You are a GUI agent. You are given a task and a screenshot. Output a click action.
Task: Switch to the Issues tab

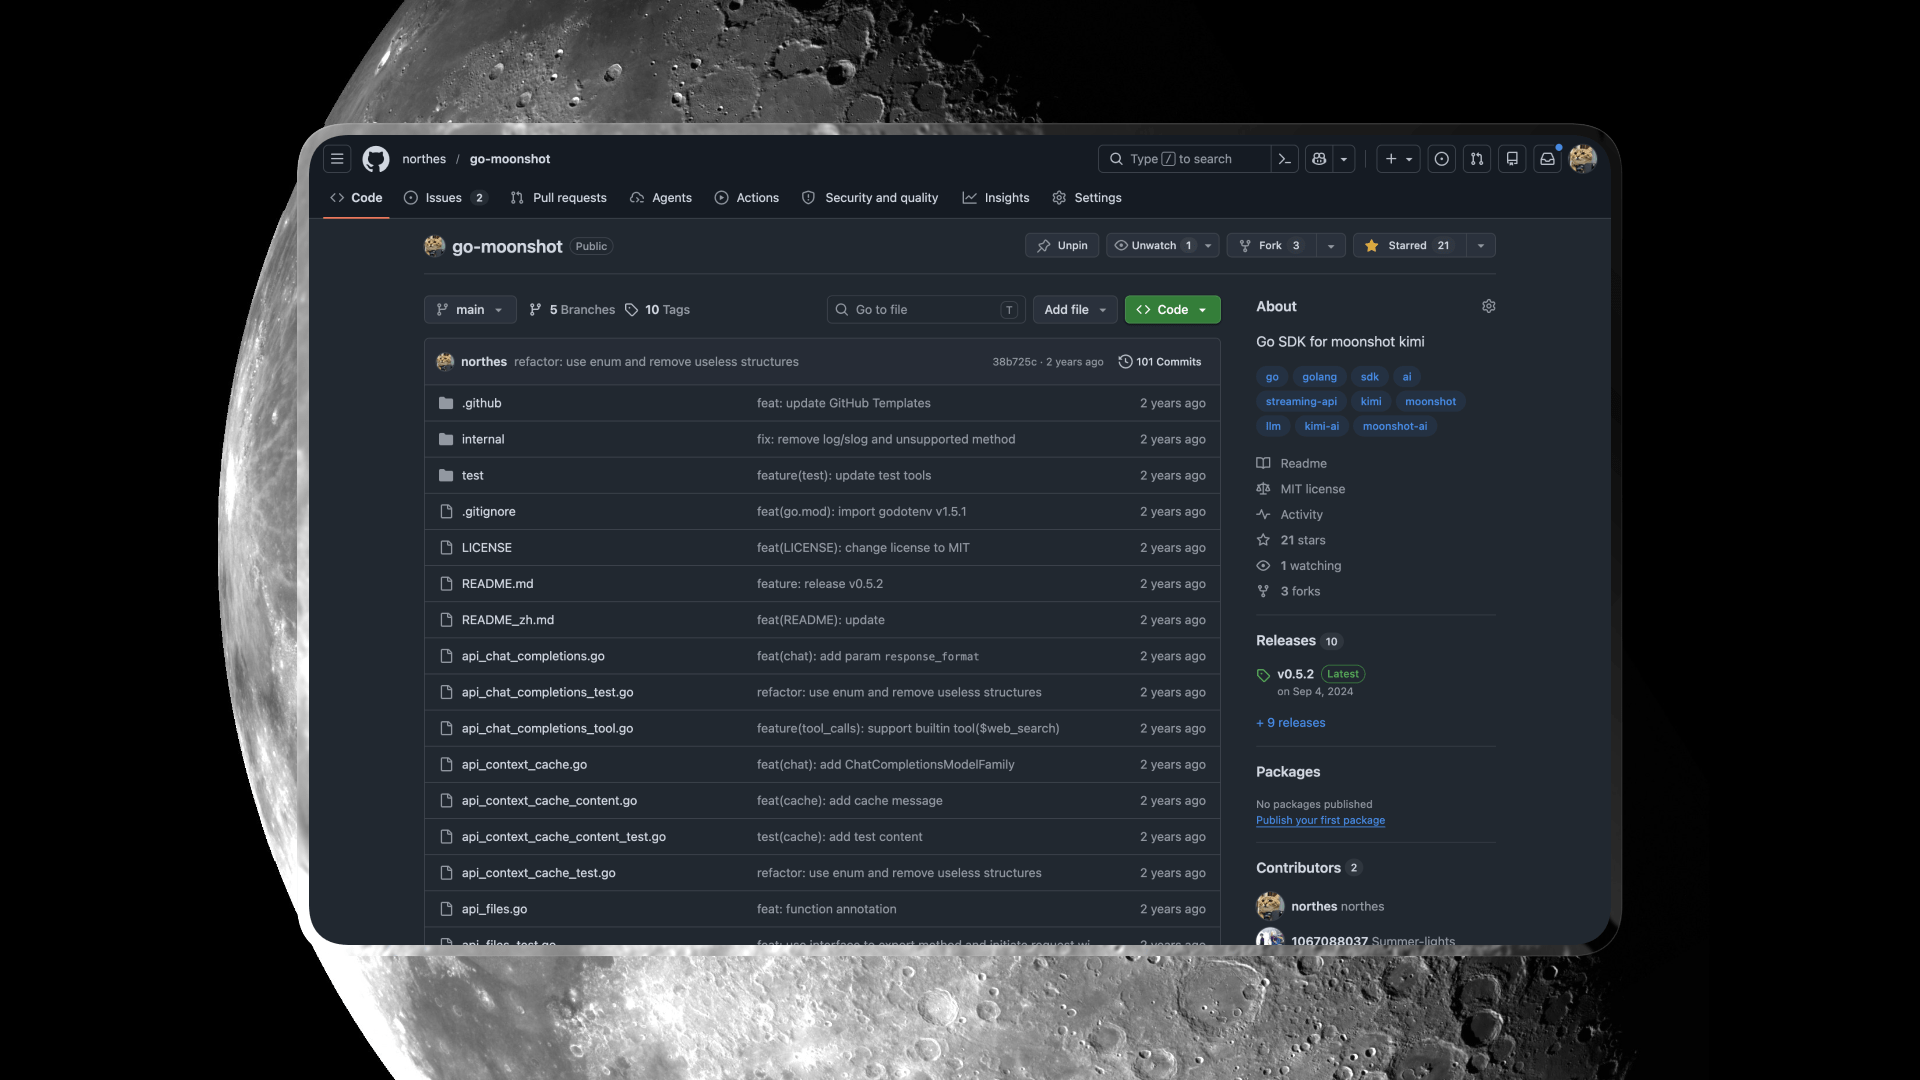(445, 198)
